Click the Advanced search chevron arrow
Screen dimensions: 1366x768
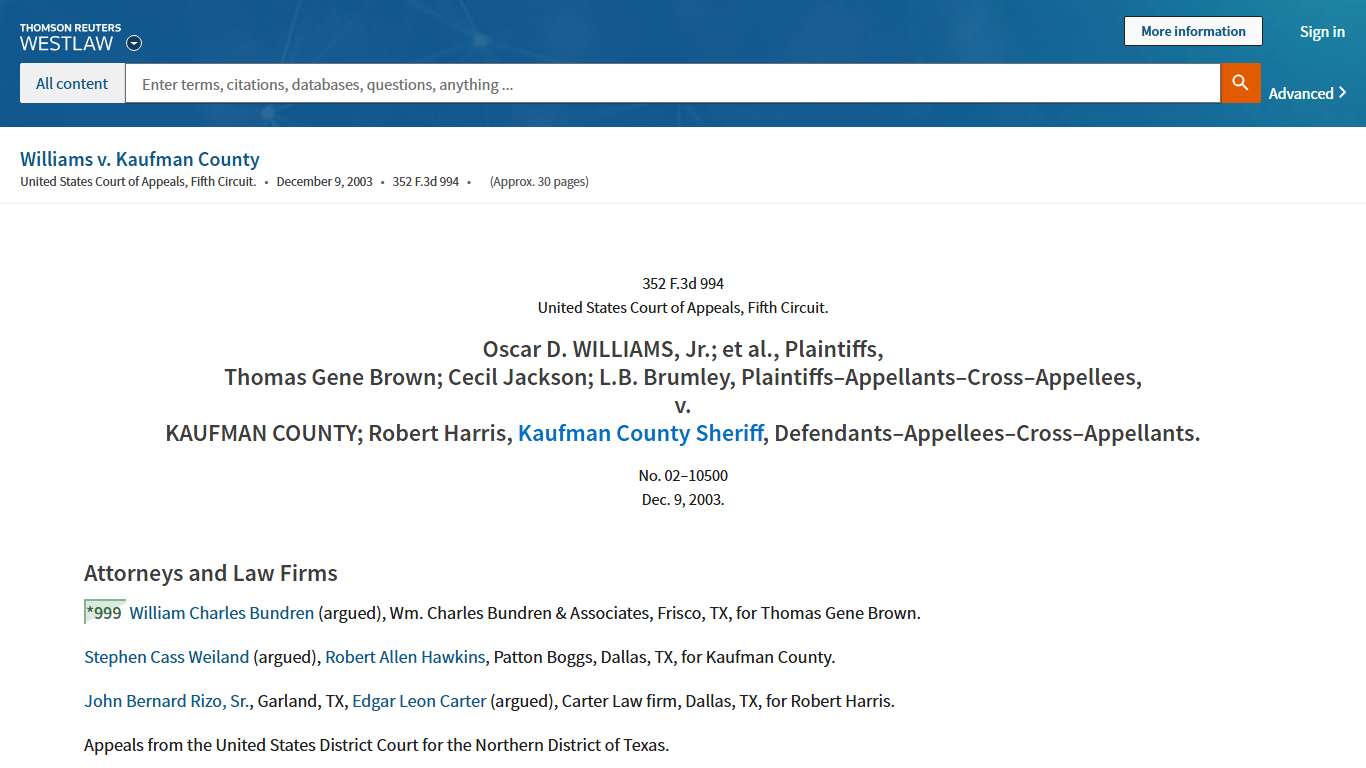coord(1344,92)
